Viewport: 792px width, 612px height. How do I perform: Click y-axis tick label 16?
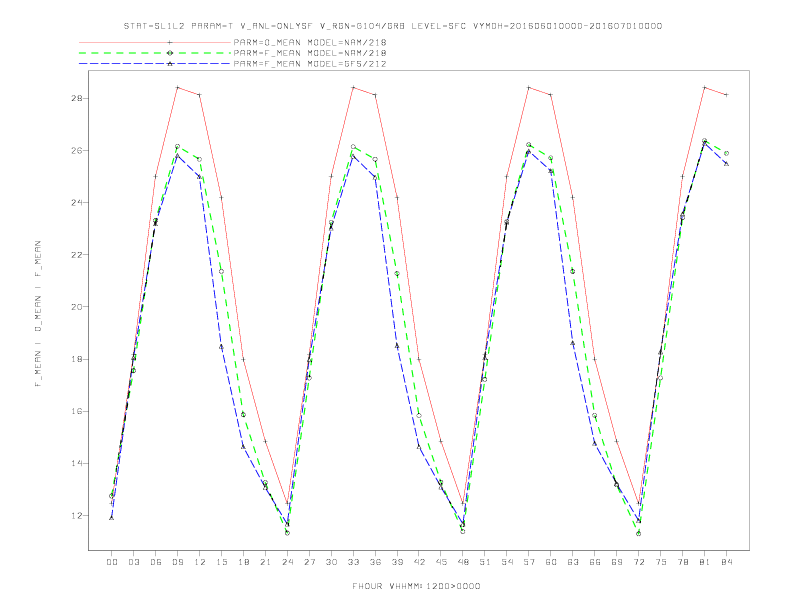coord(77,412)
